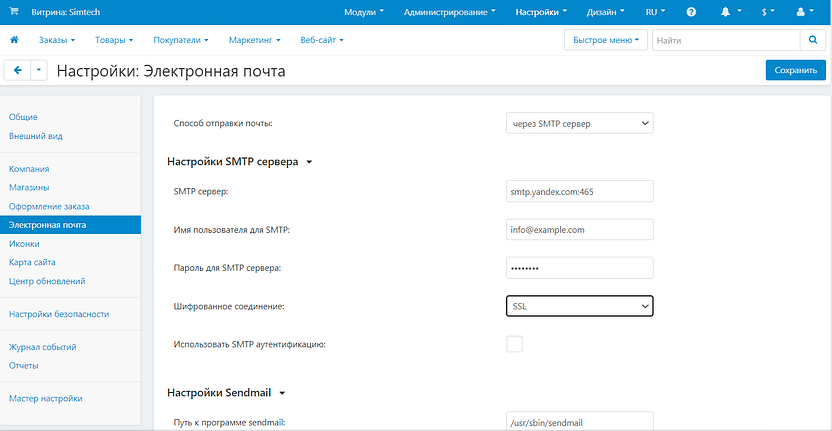Click the Сохранить button
Image resolution: width=832 pixels, height=431 pixels.
[795, 70]
